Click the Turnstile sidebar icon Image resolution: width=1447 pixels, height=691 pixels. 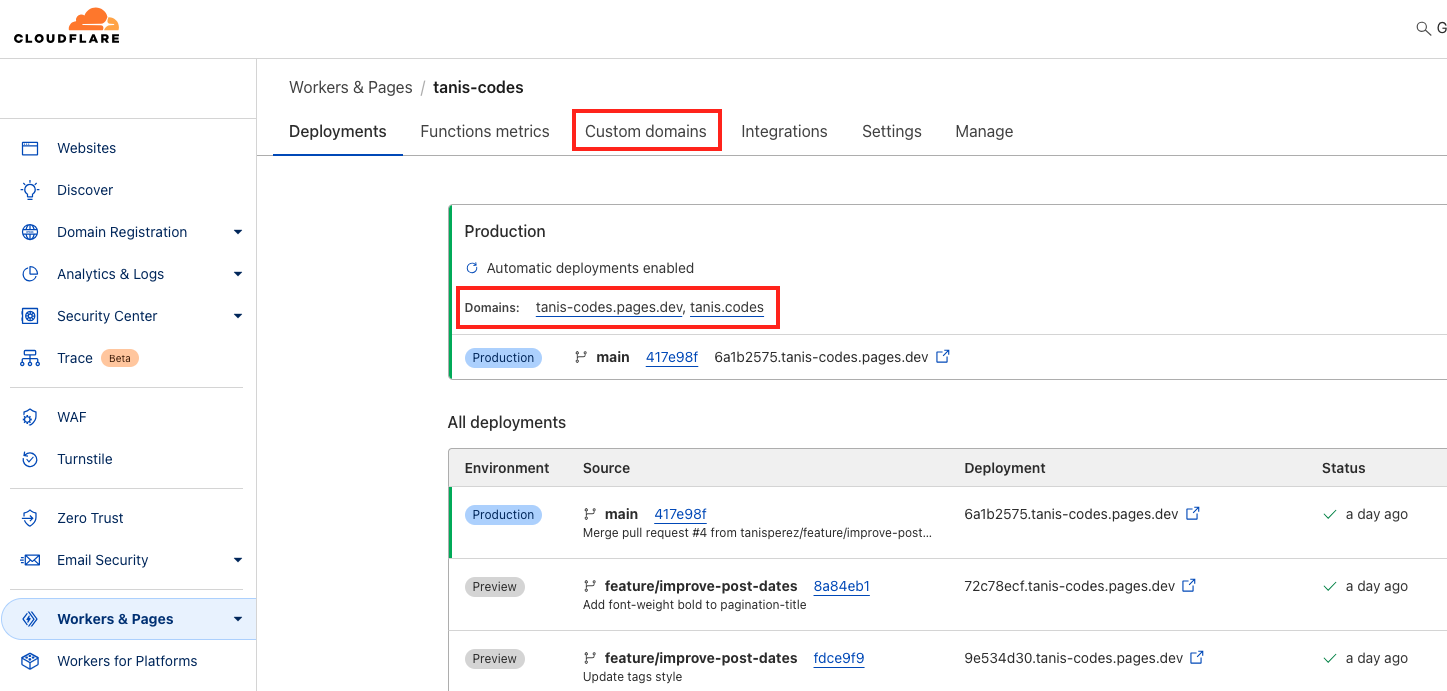30,459
